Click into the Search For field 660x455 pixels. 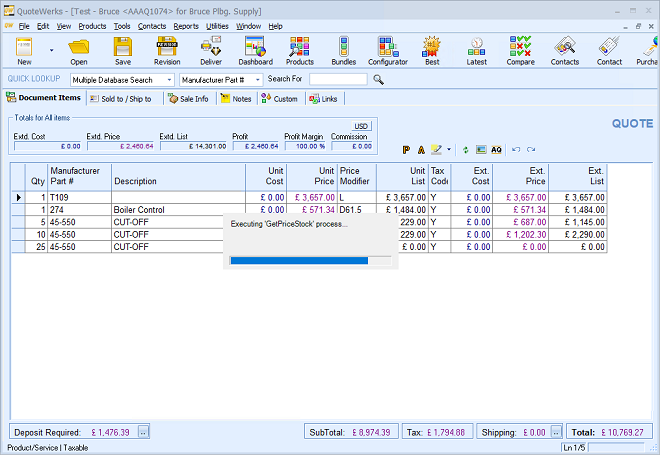pyautogui.click(x=338, y=79)
